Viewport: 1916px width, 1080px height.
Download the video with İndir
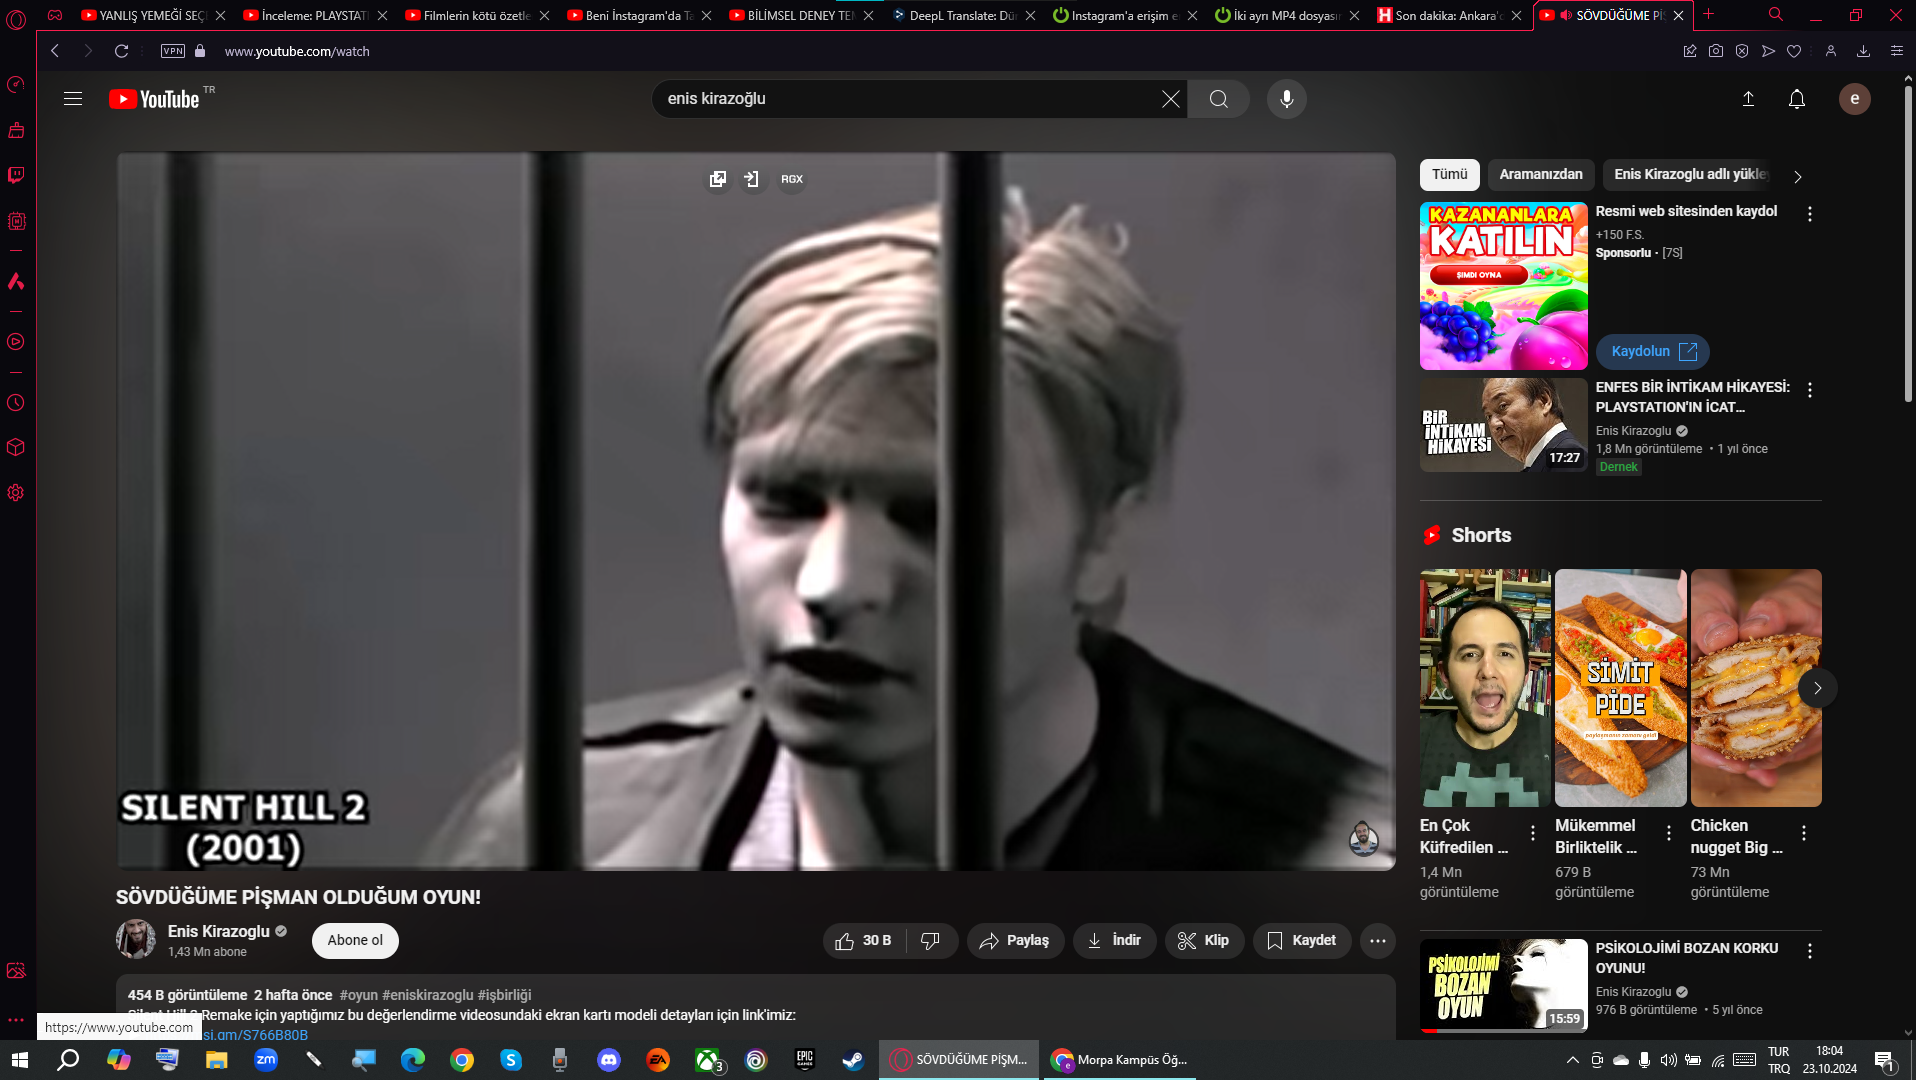click(x=1114, y=941)
